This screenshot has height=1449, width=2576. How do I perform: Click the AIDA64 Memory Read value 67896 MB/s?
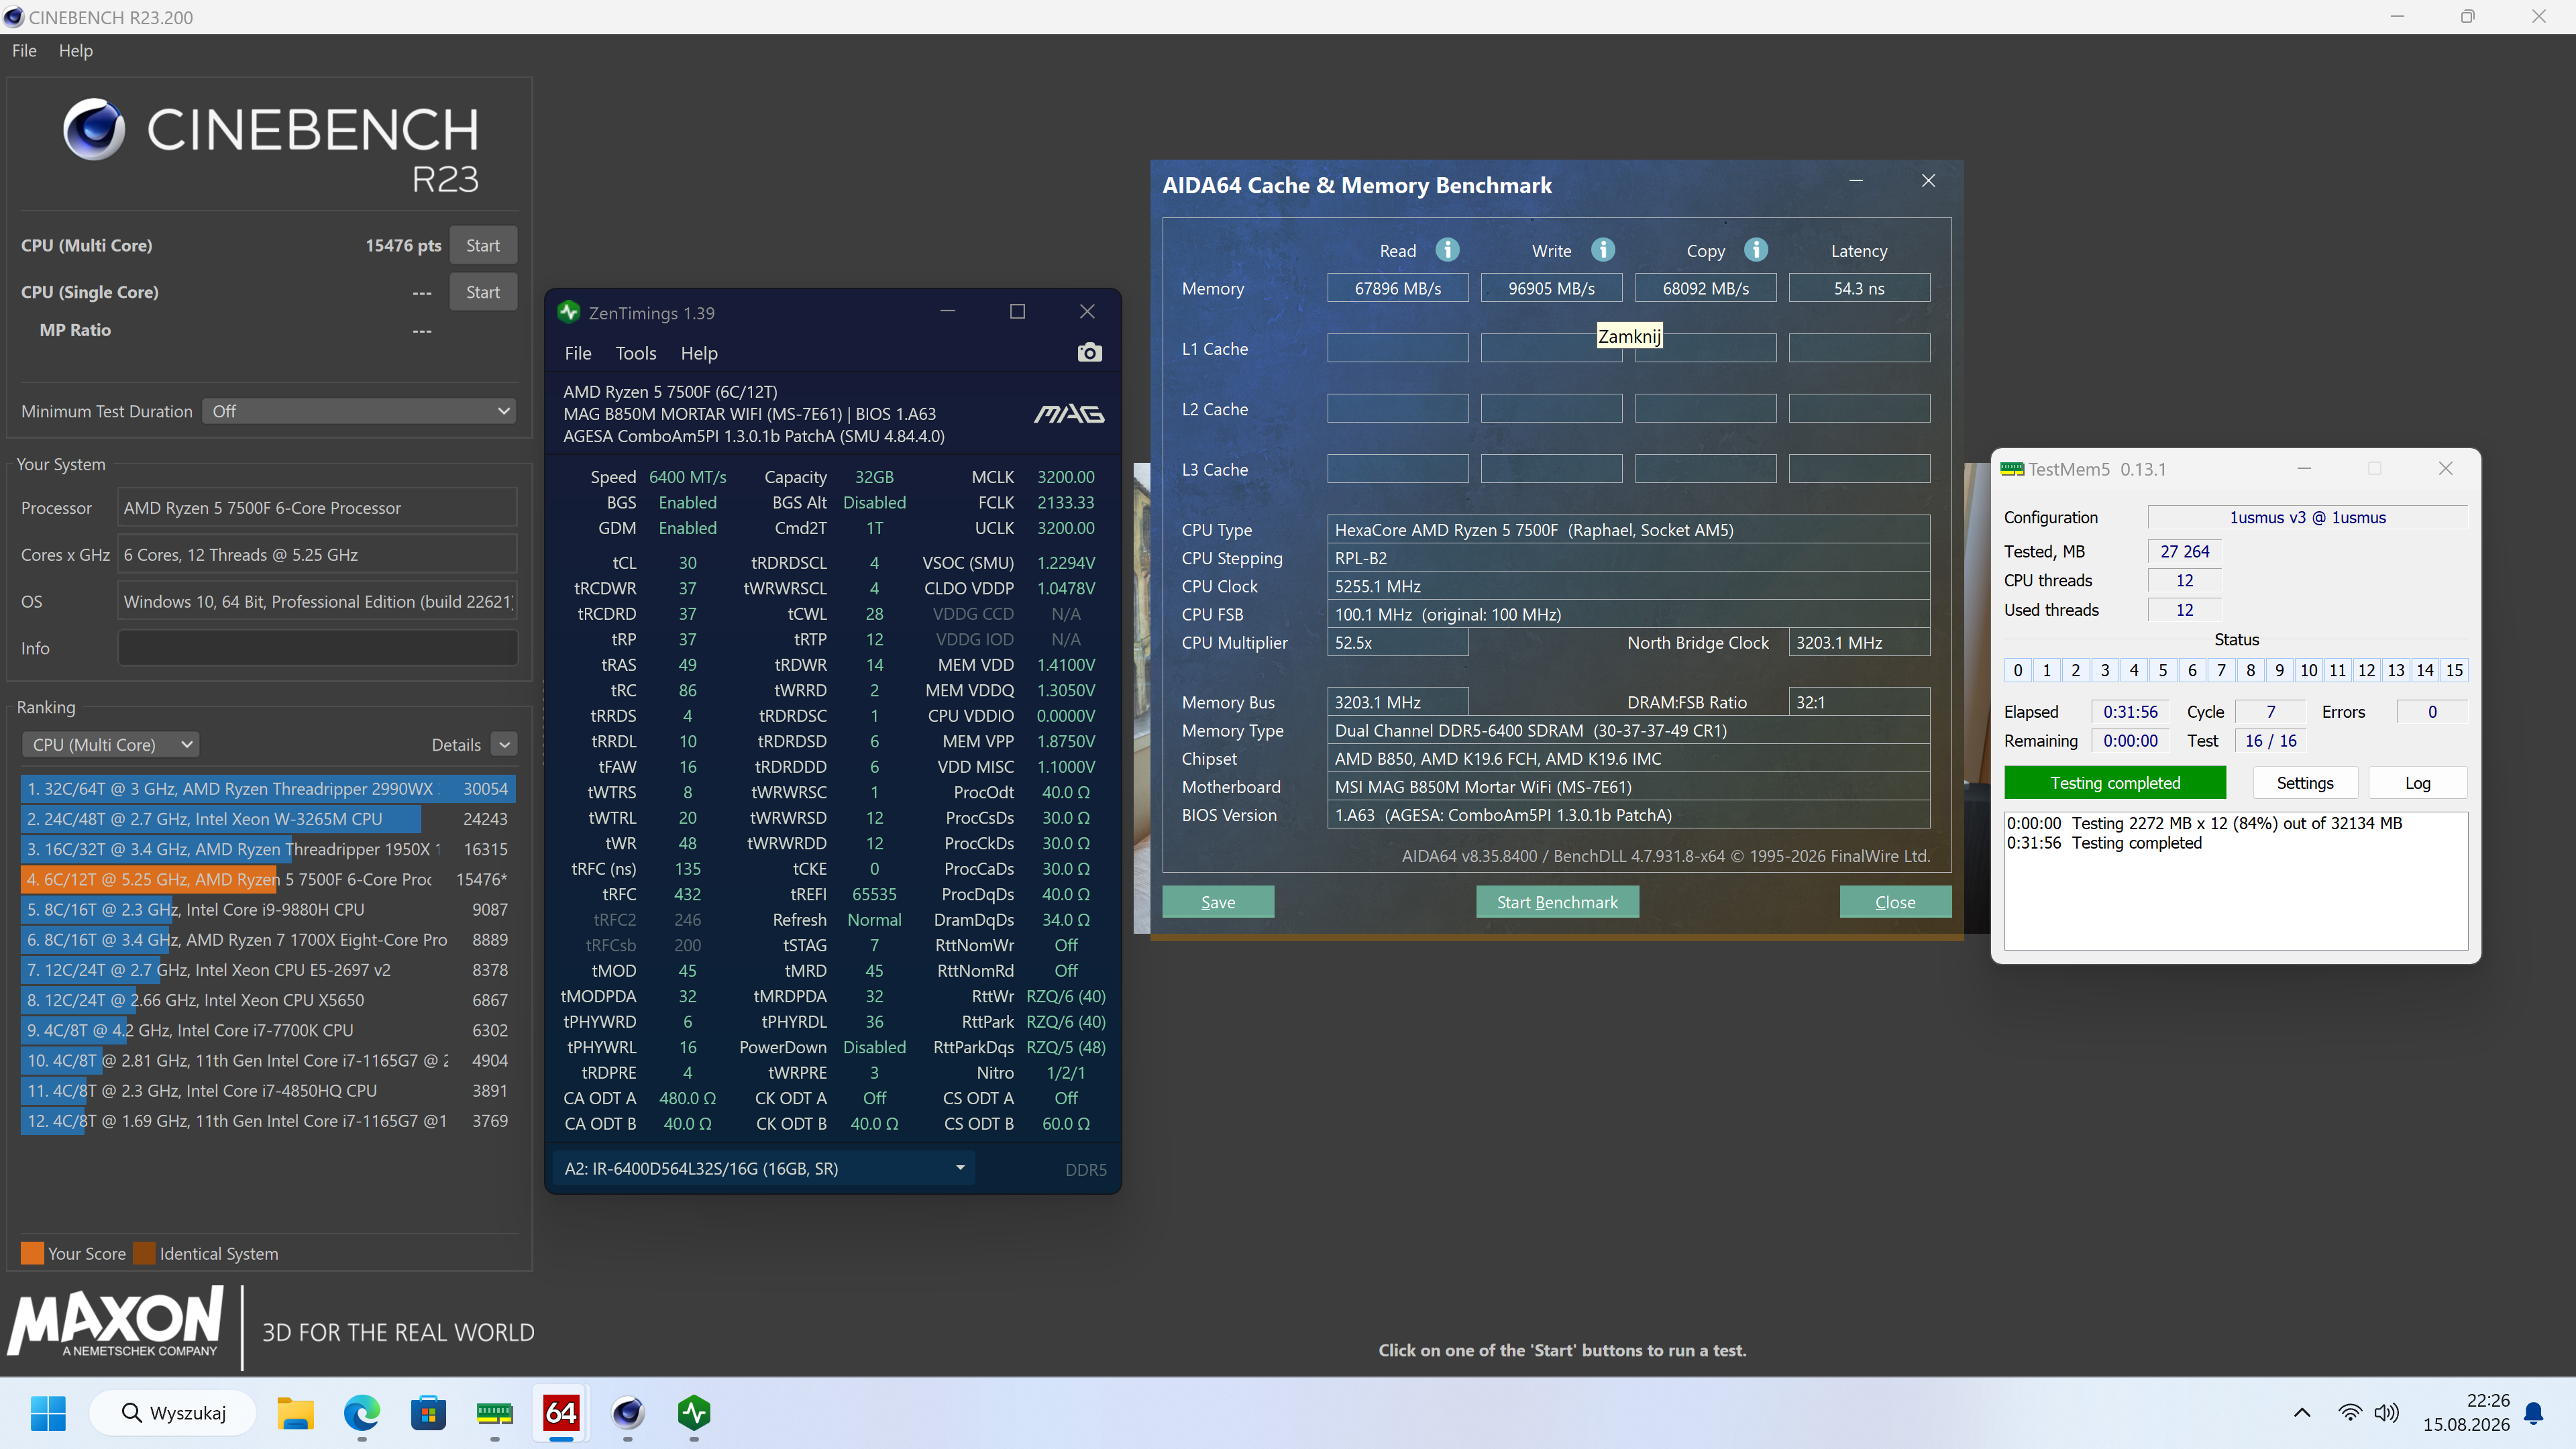[x=1398, y=288]
